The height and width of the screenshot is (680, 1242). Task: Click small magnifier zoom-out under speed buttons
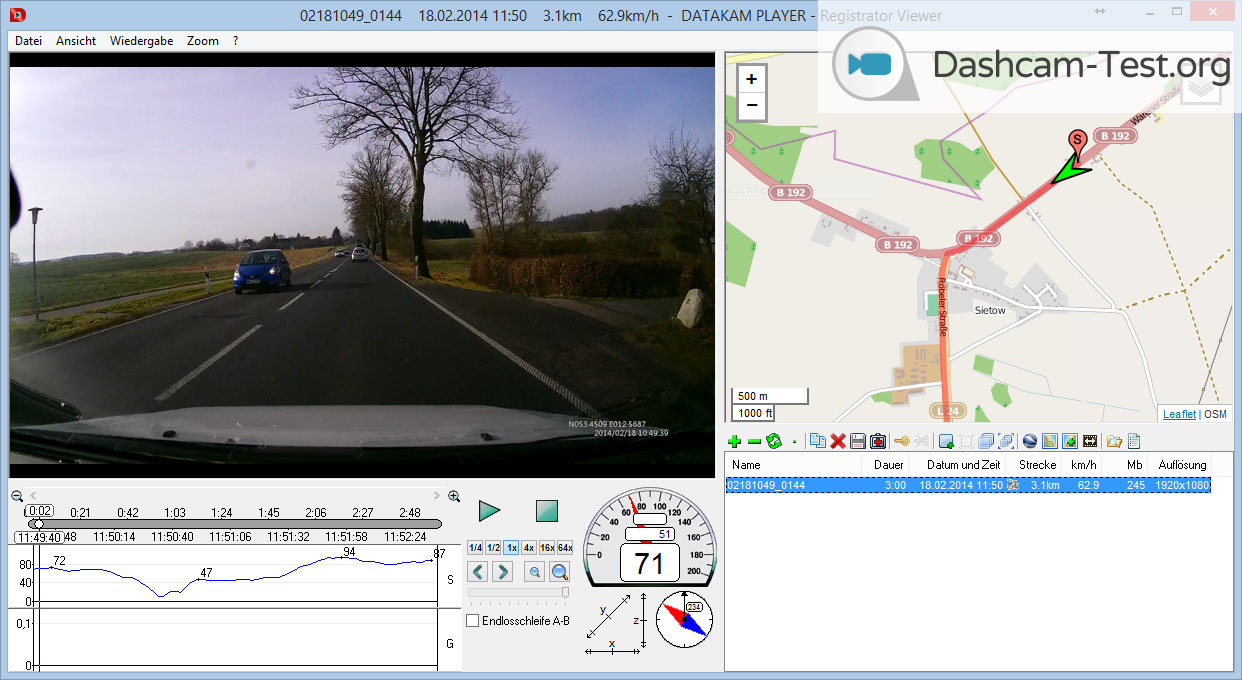click(535, 572)
